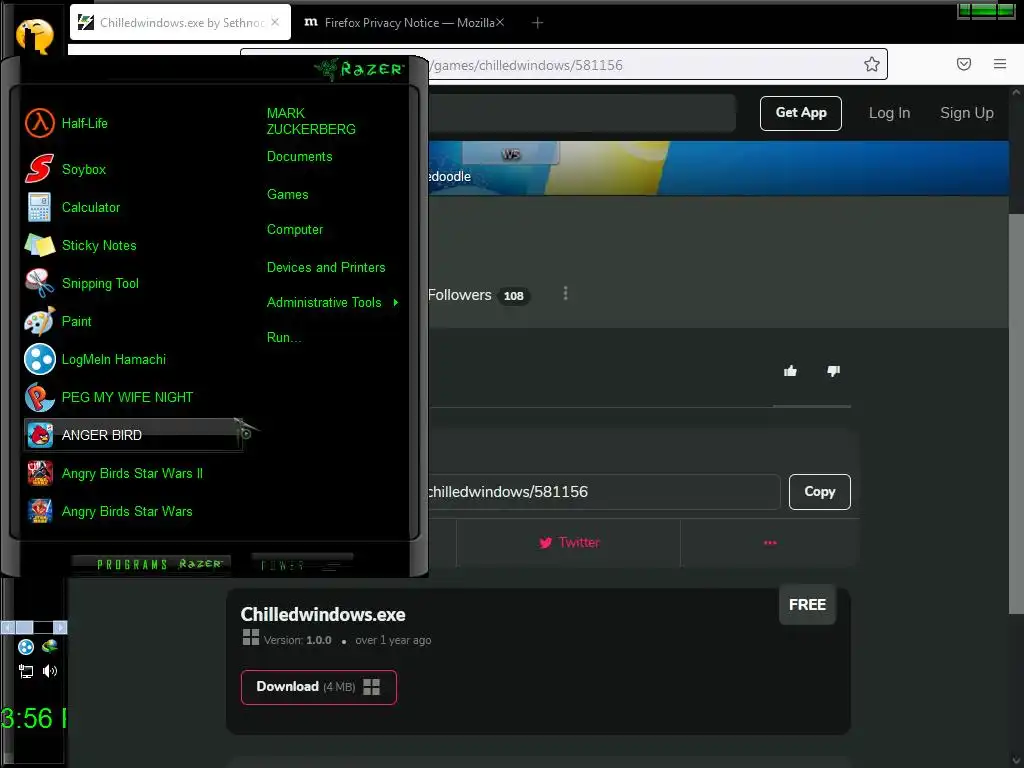Viewport: 1024px width, 768px height.
Task: Open Angry Birds Star Wars II
Action: (132, 473)
